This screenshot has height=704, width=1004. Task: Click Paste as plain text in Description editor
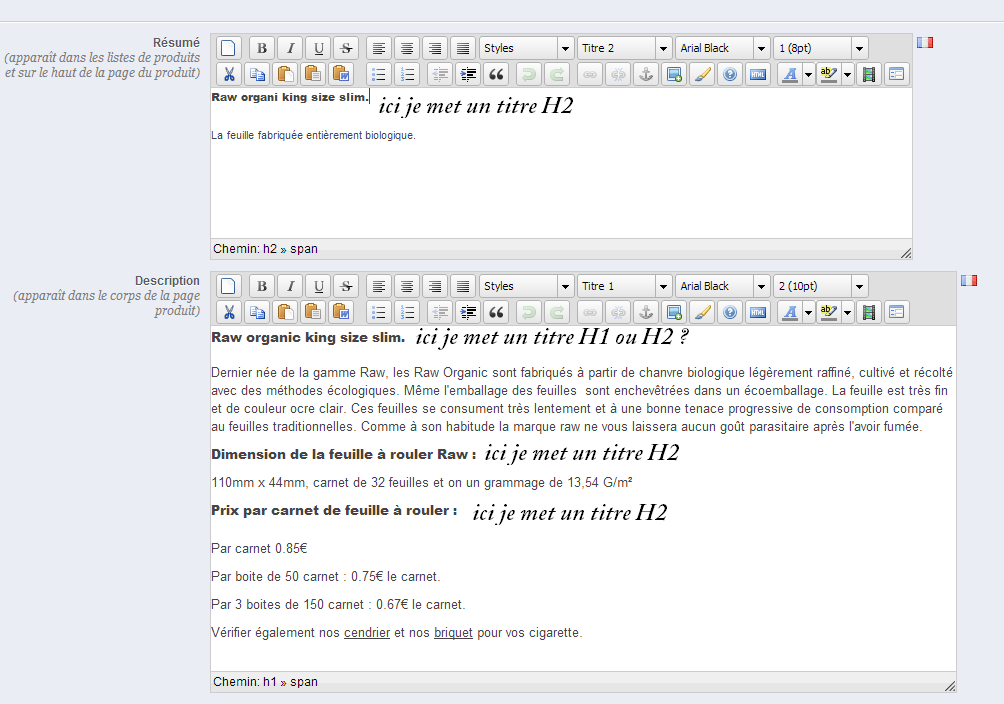[x=313, y=313]
